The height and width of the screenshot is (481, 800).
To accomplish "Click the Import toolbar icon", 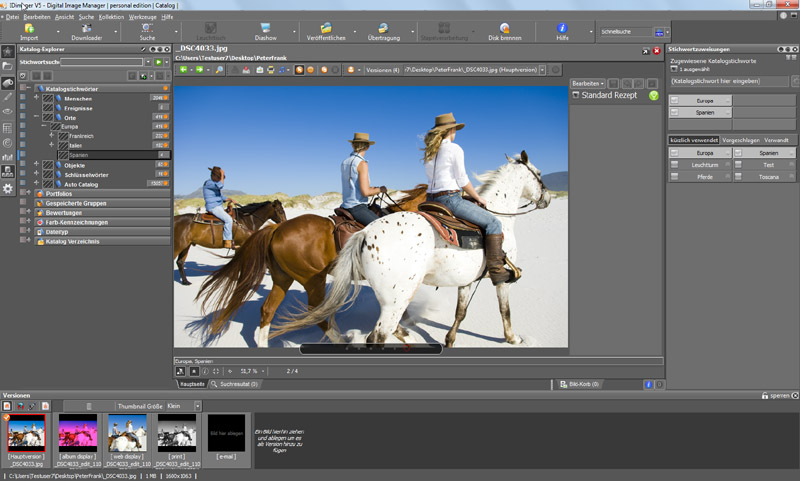I will coord(29,31).
